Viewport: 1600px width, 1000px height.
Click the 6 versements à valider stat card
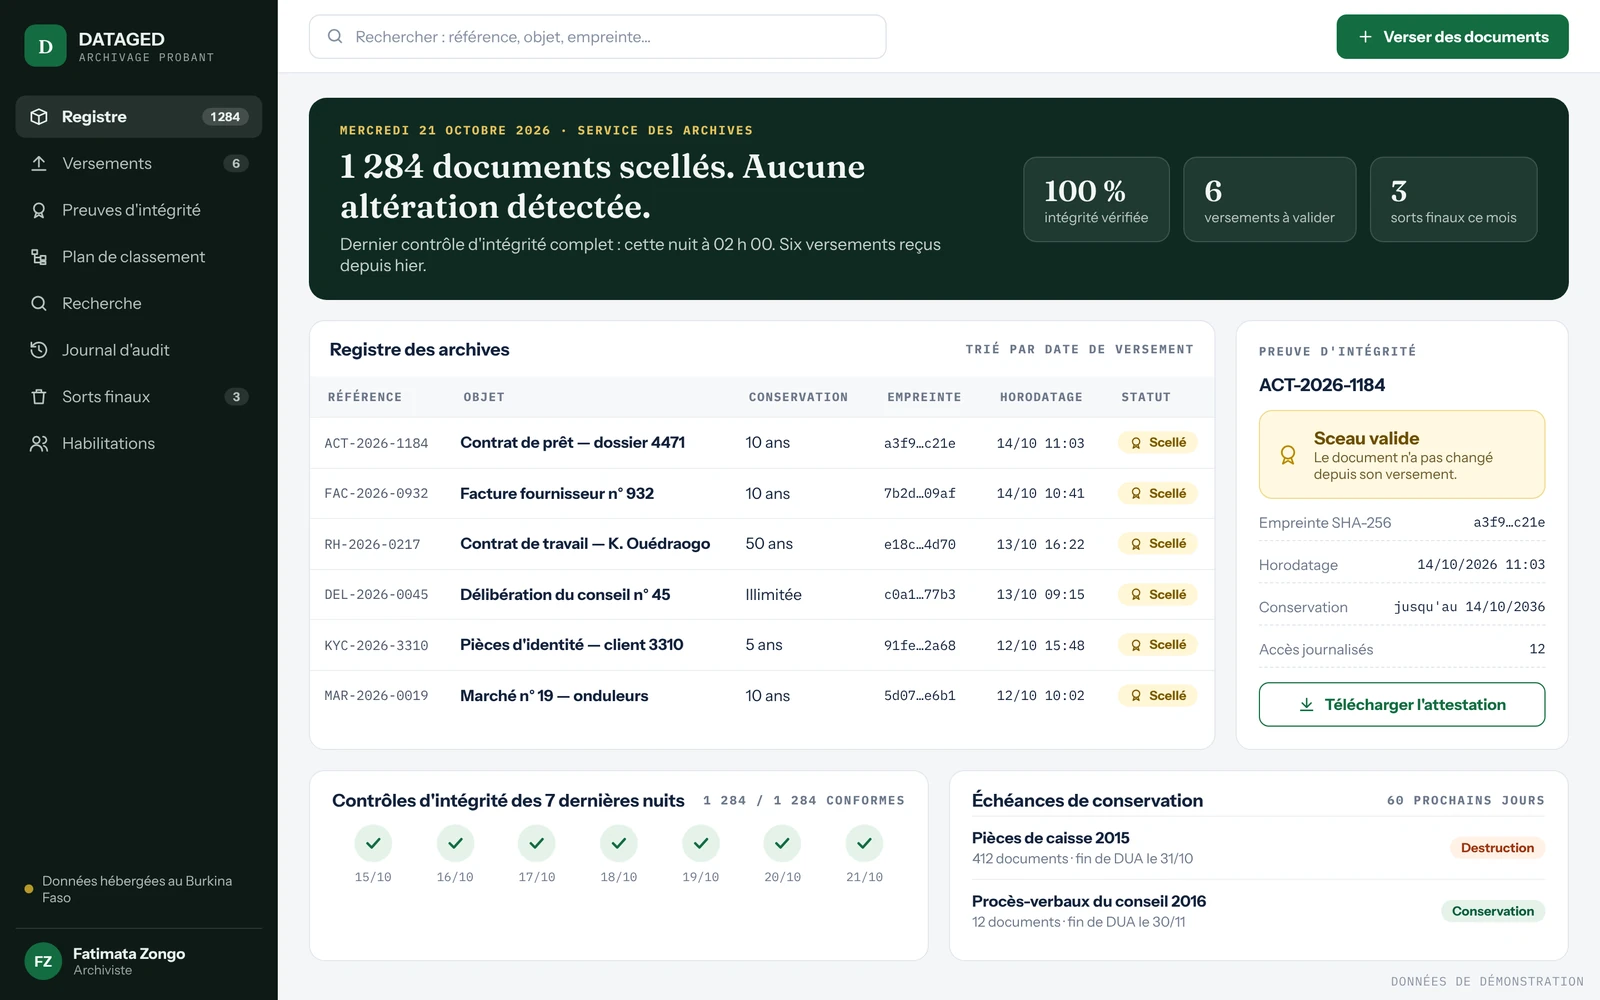1270,199
